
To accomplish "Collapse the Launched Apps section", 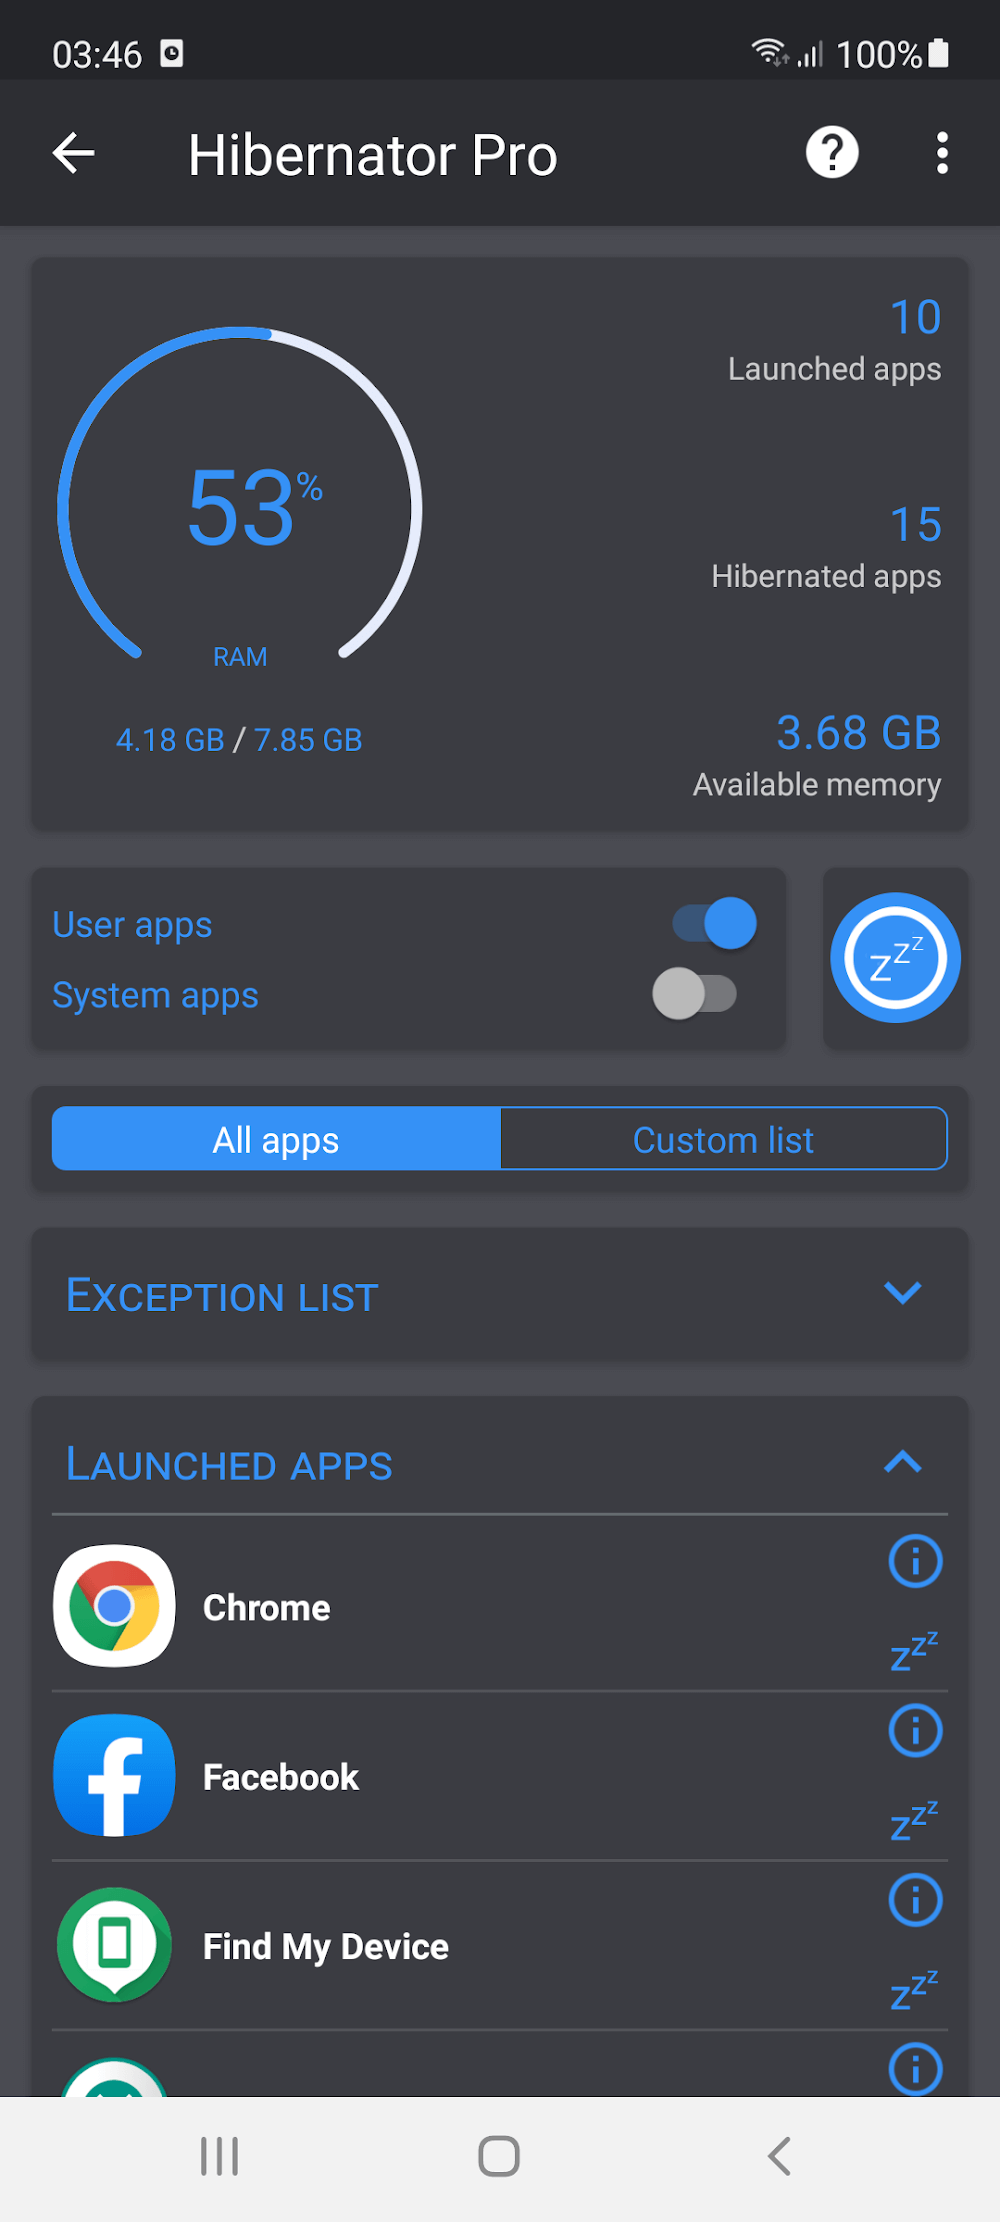I will 902,1463.
